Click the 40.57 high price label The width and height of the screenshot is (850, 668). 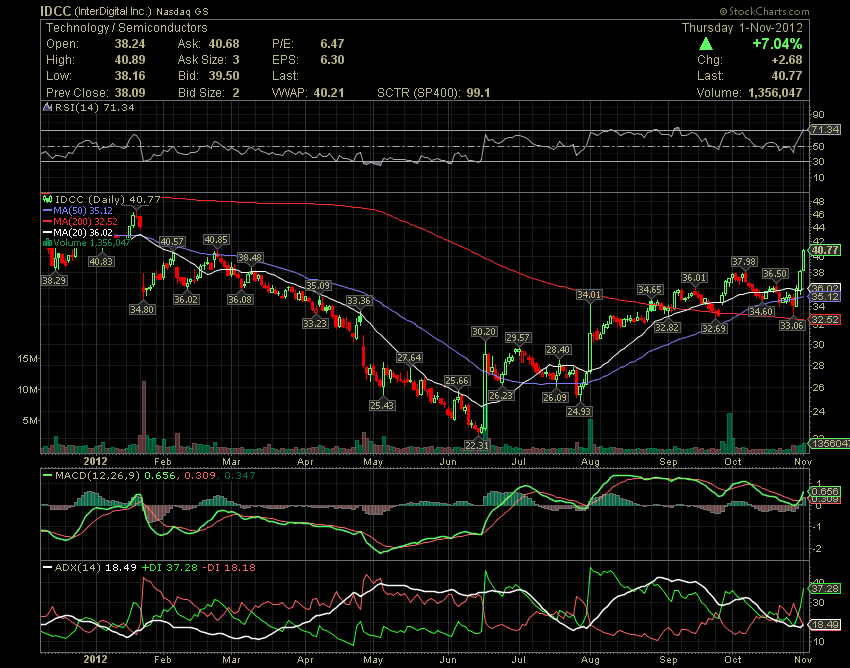tap(172, 241)
